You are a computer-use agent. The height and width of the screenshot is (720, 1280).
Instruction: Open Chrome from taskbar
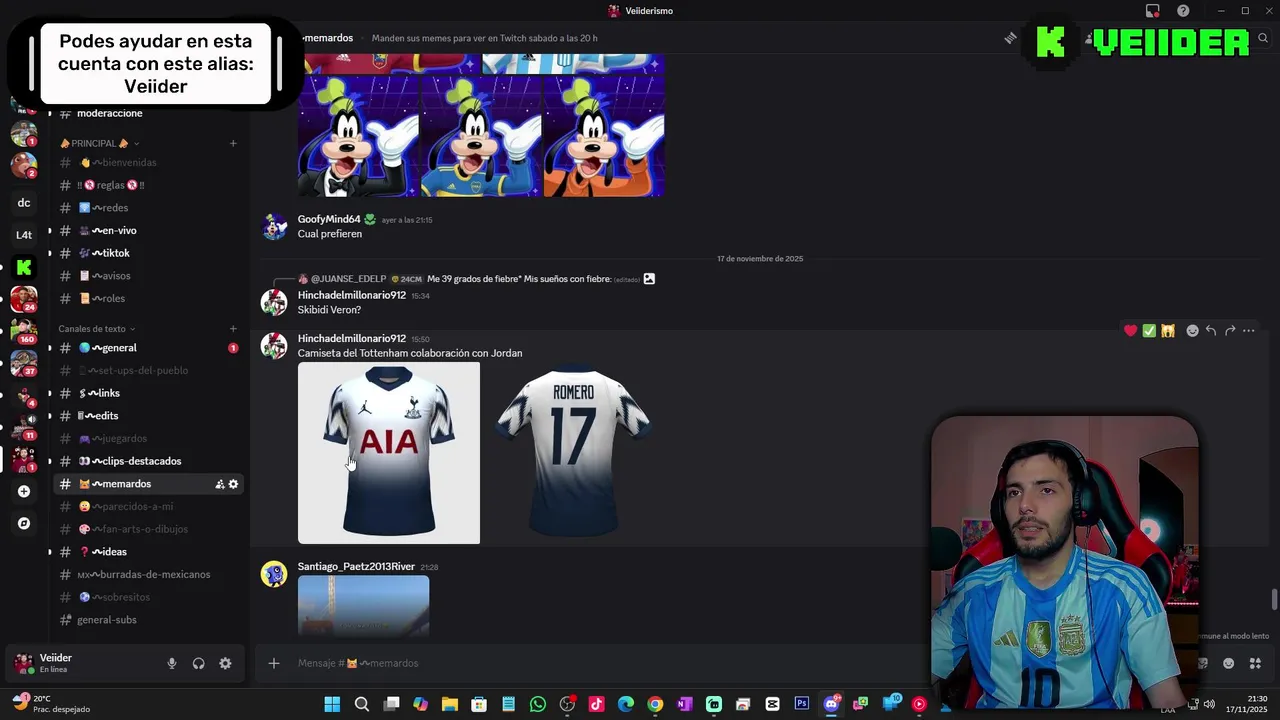click(x=655, y=704)
